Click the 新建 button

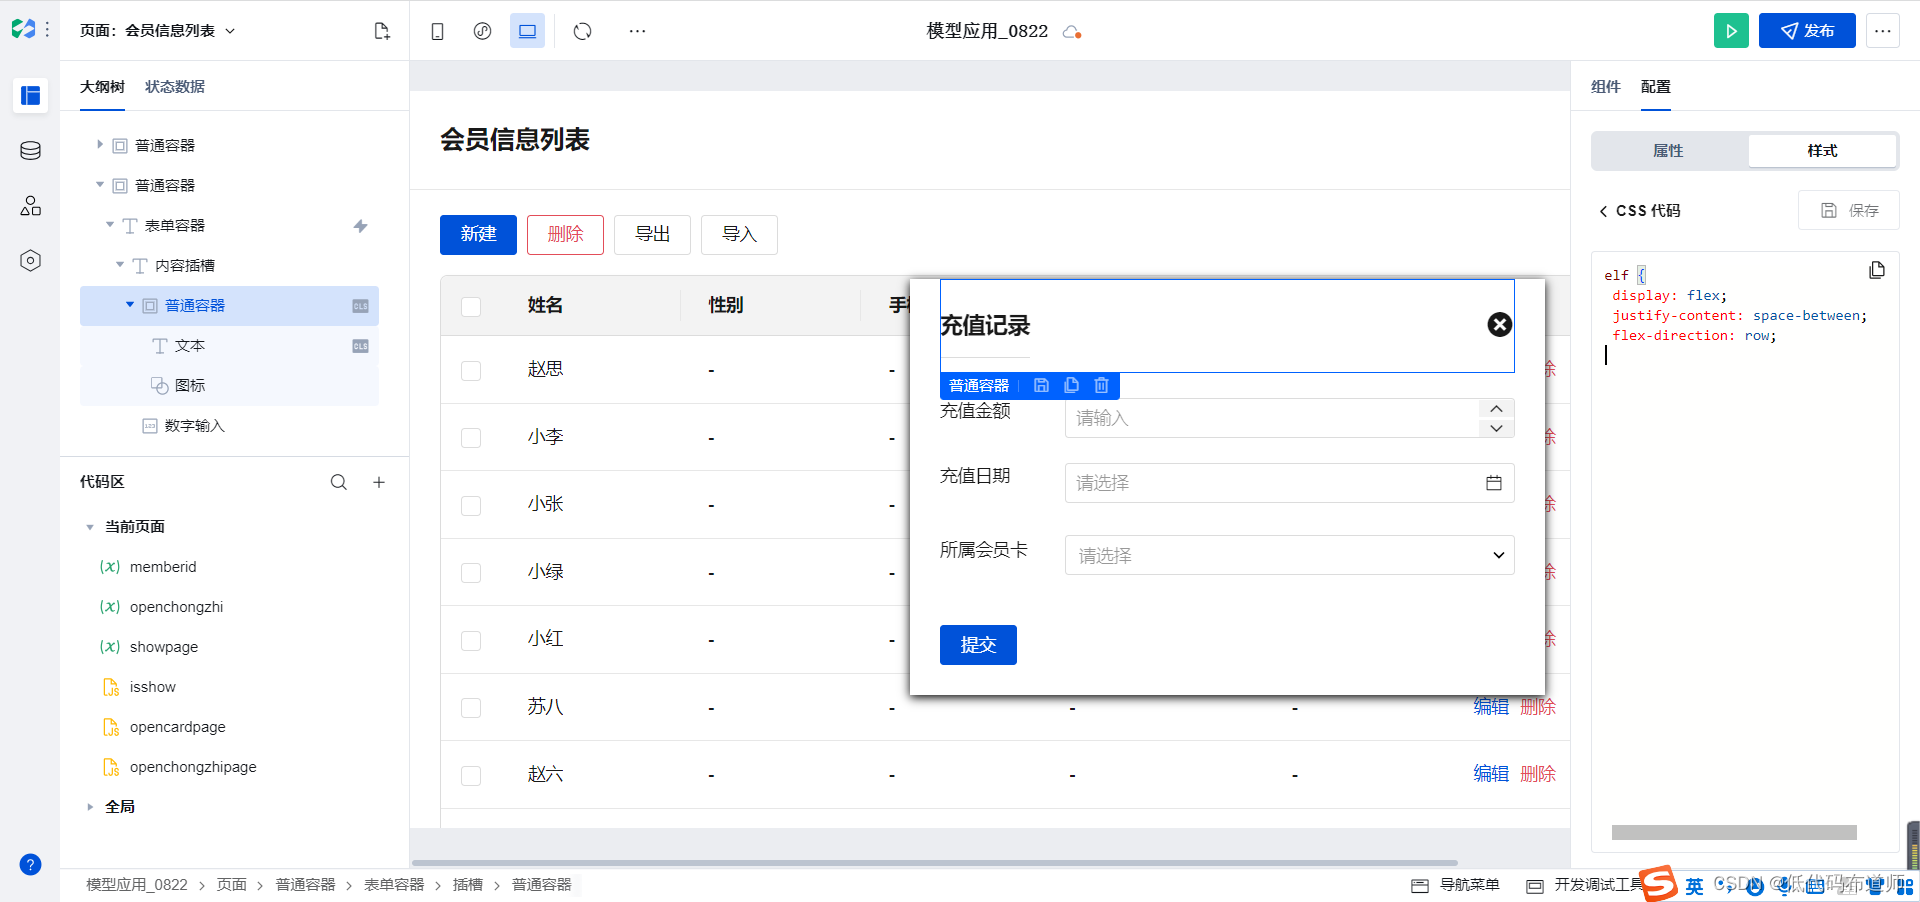tap(478, 235)
